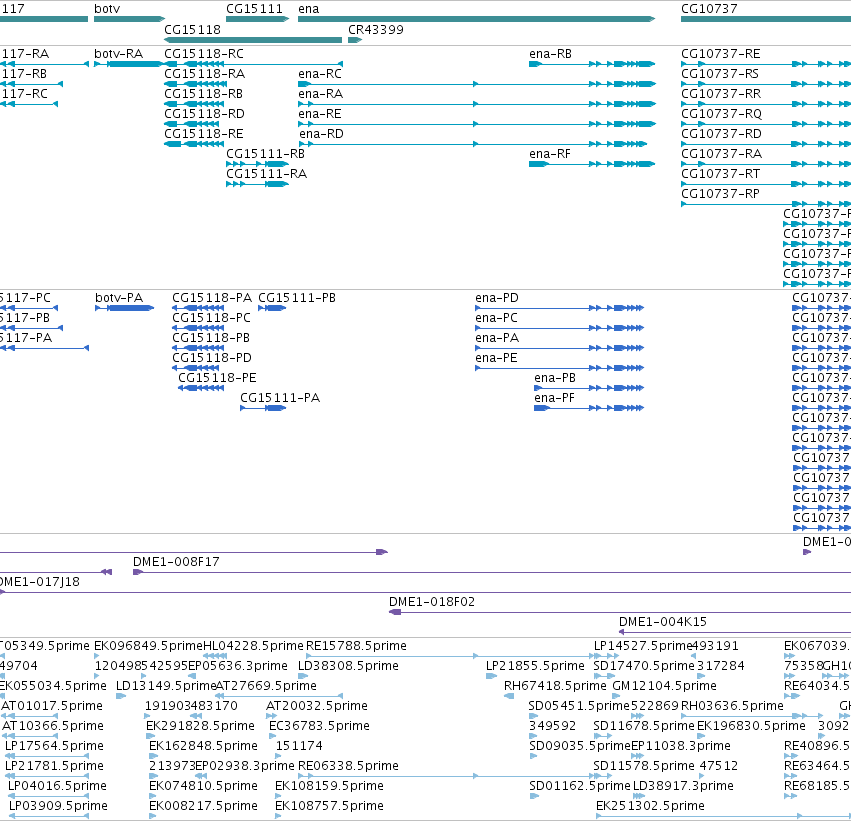851x821 pixels.
Task: Select protein ena-PF
Action: [x=554, y=398]
